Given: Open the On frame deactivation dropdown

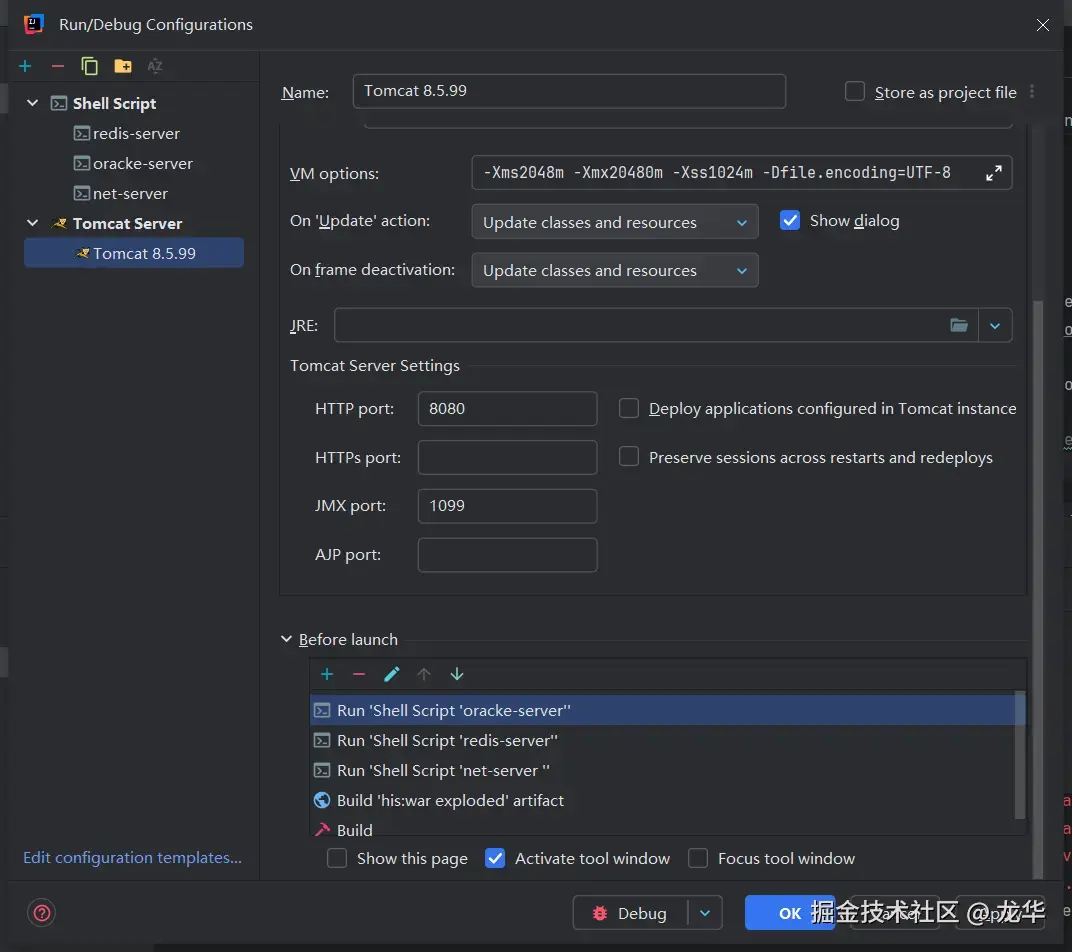Looking at the screenshot, I should [614, 270].
